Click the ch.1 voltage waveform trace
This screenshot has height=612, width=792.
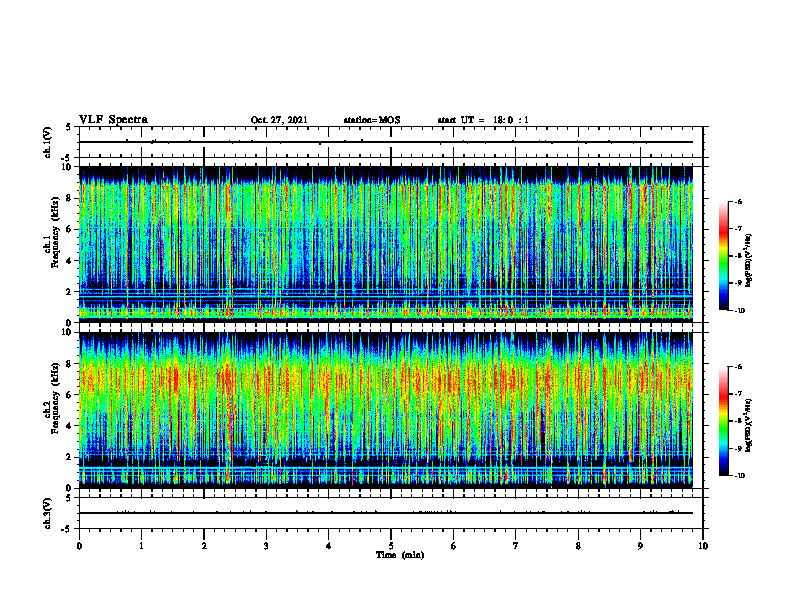(386, 142)
